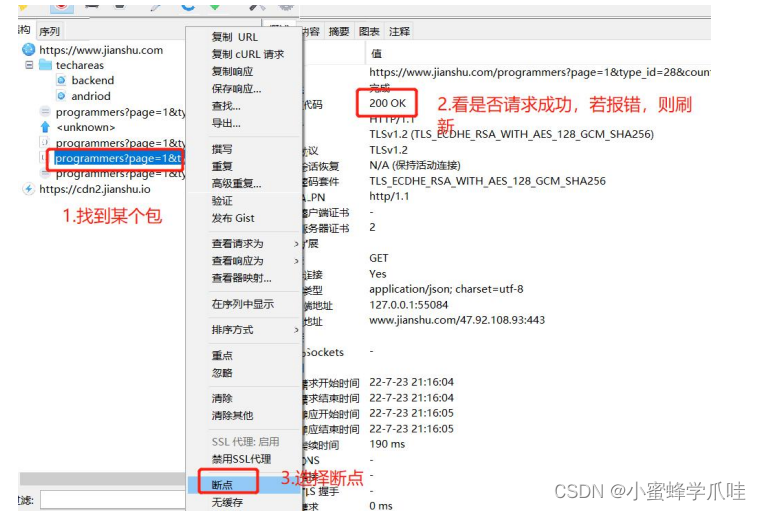Open the 图表 tab

click(369, 32)
